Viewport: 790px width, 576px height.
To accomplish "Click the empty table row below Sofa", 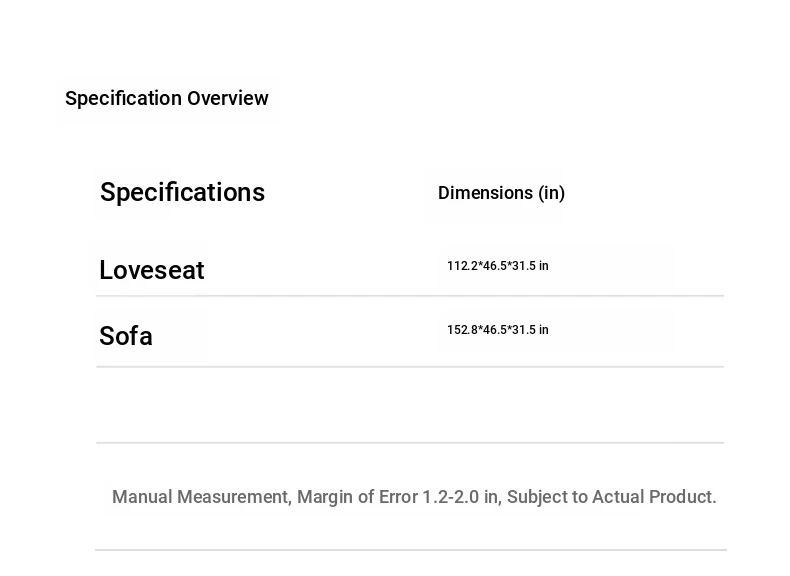I will (410, 405).
